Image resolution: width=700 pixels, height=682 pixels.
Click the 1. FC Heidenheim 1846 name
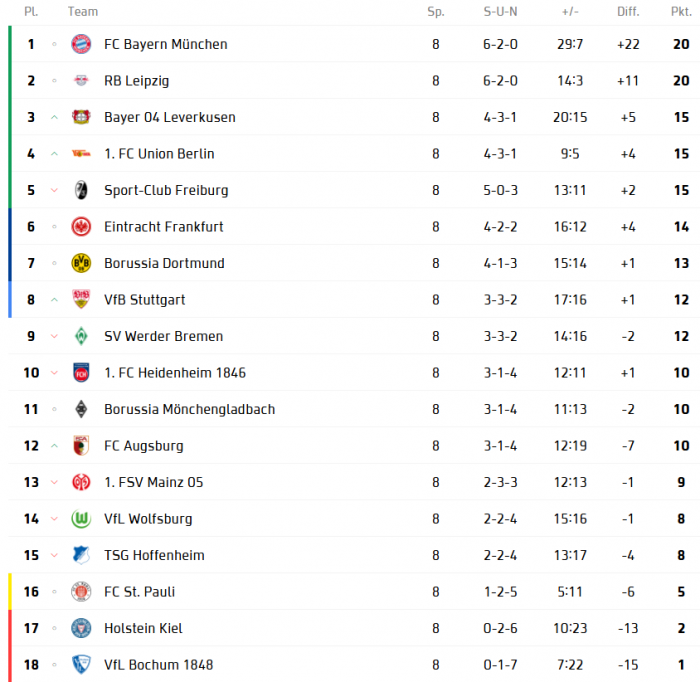click(x=174, y=373)
